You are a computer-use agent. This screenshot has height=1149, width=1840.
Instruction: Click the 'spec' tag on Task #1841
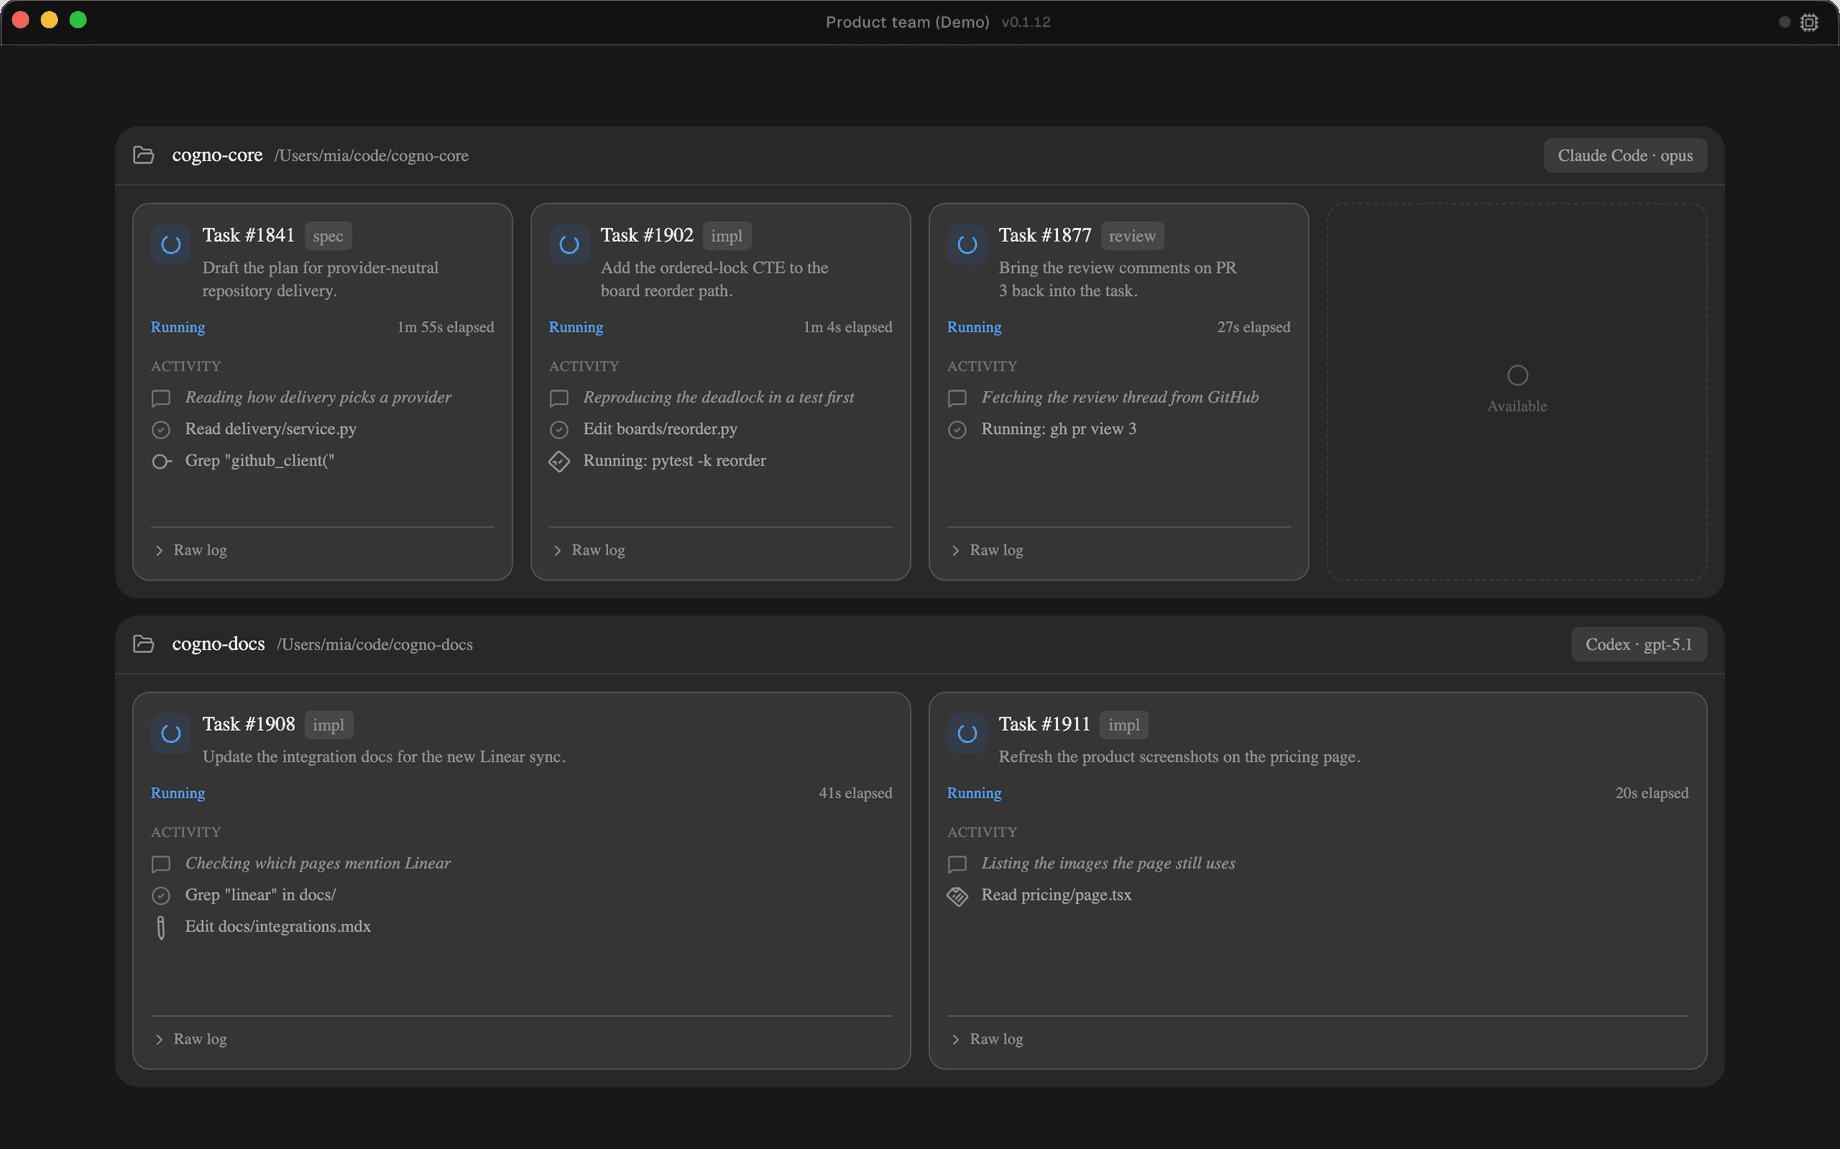click(x=328, y=236)
